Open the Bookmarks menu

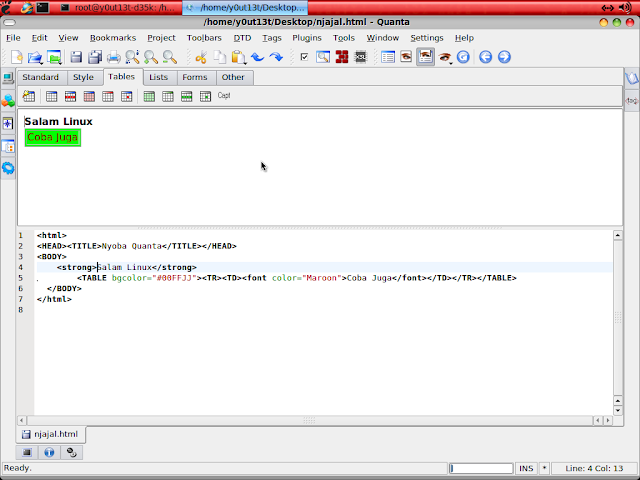(x=113, y=38)
